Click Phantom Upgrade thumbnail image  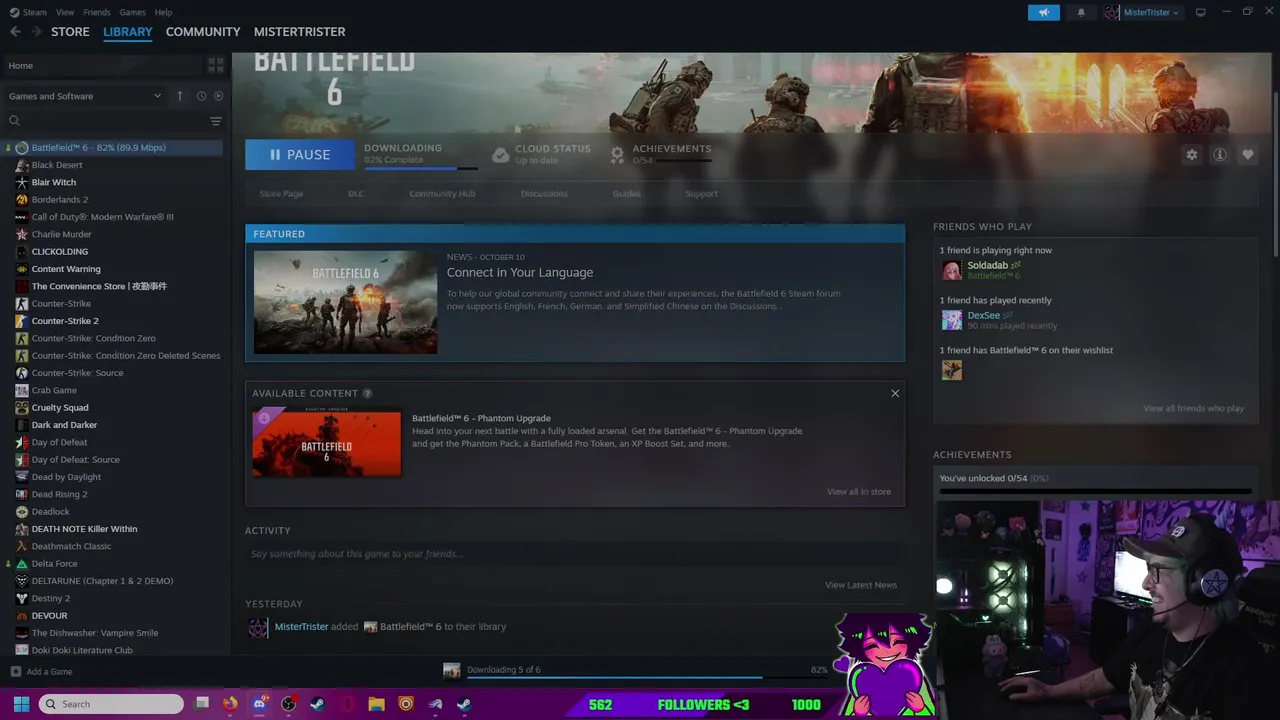click(326, 441)
